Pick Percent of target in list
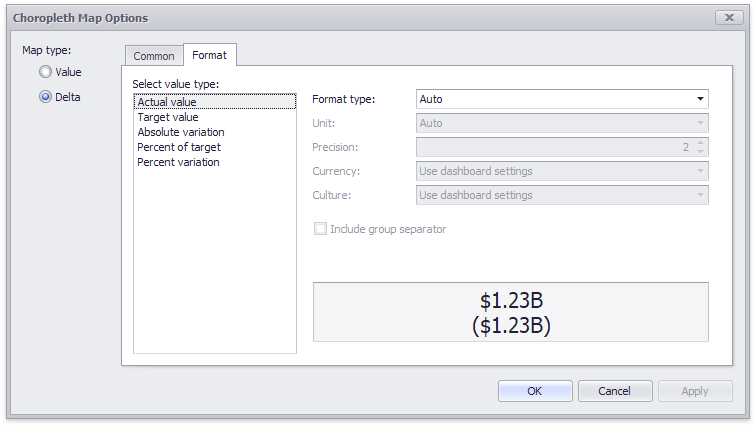The image size is (756, 427). coord(178,147)
